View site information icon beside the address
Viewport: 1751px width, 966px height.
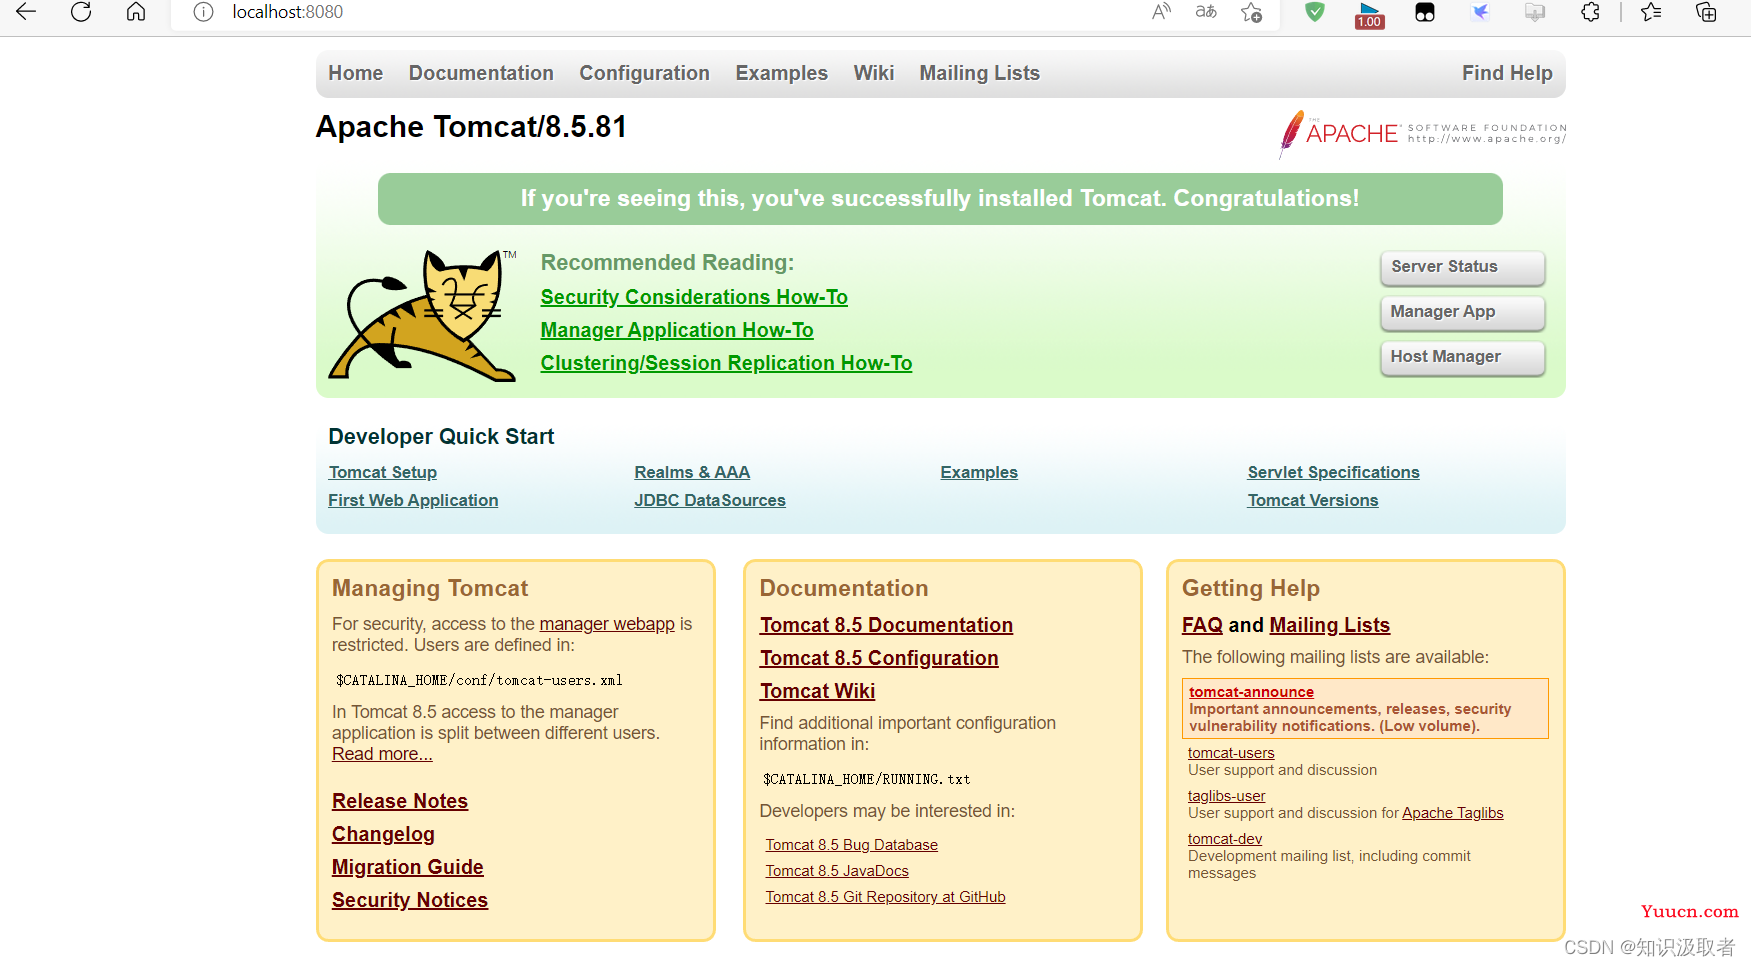tap(203, 12)
